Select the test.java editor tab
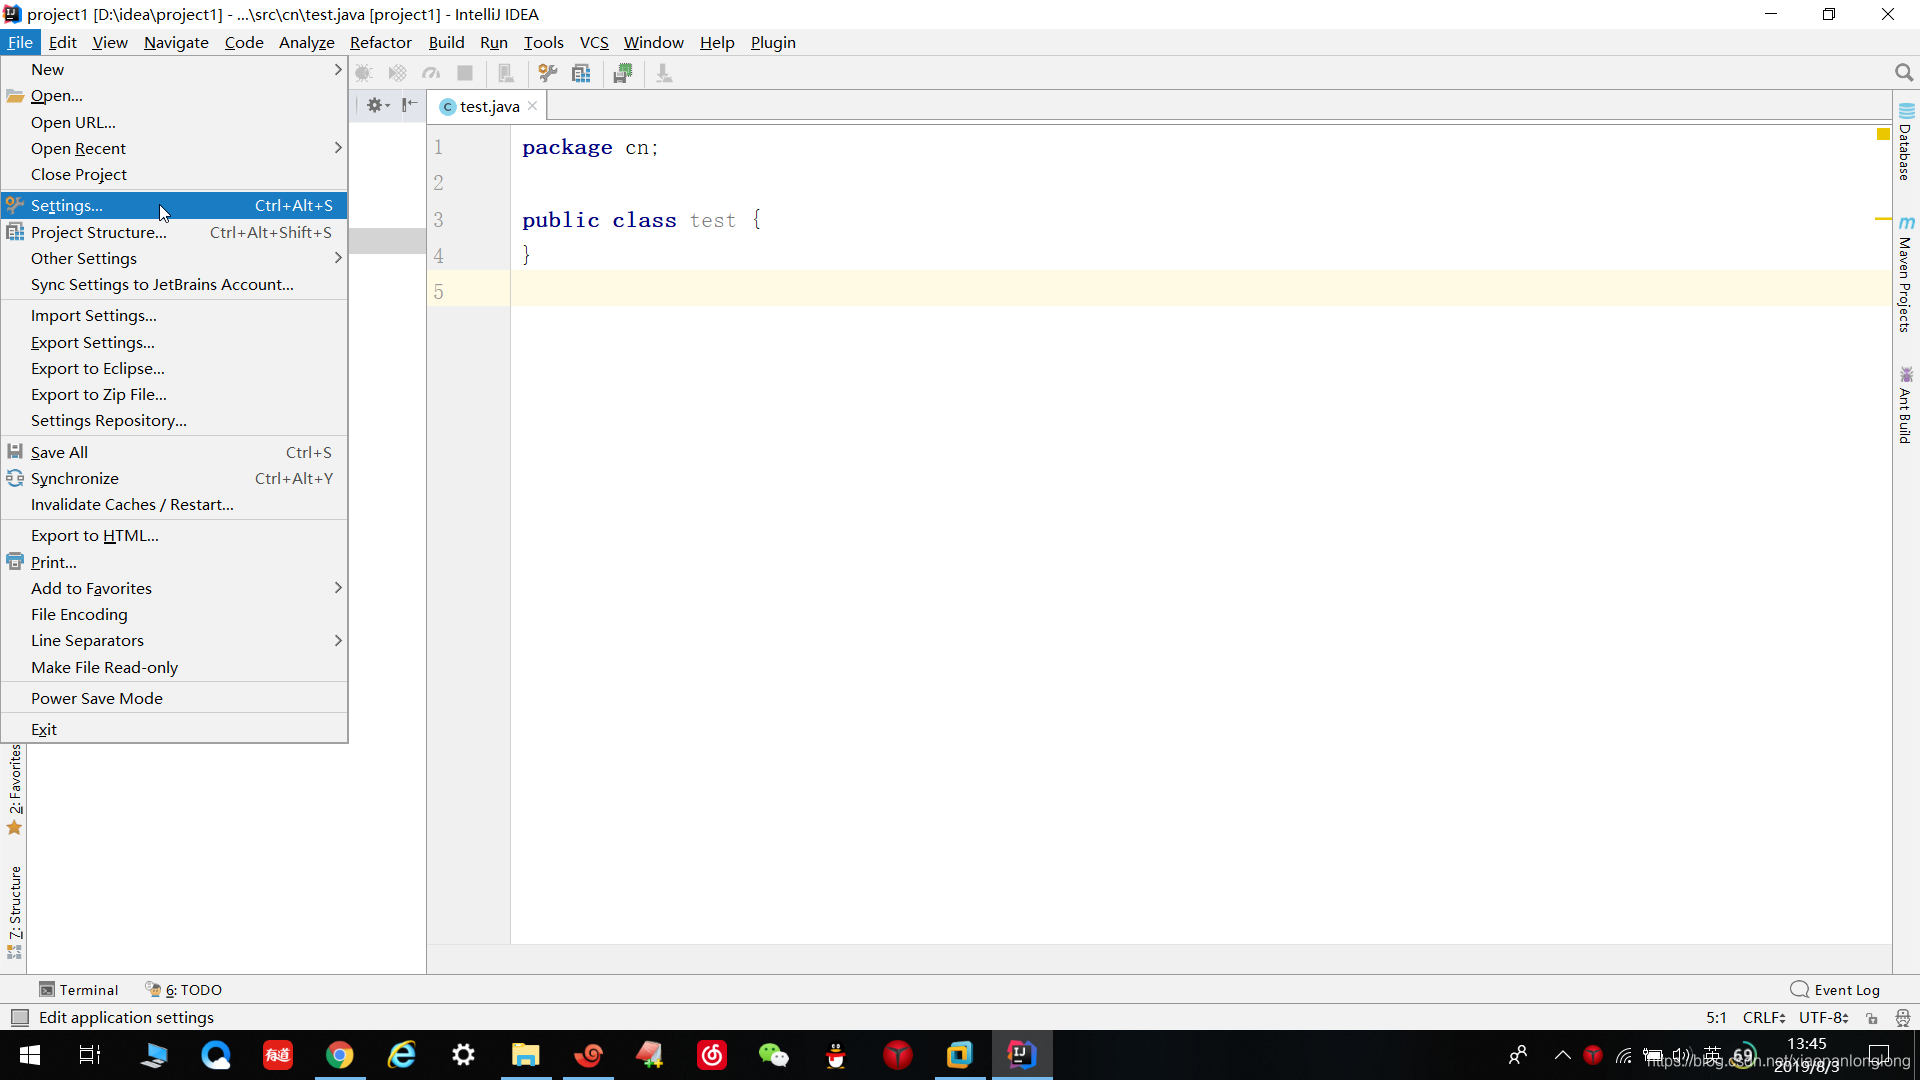Viewport: 1920px width, 1080px height. pyautogui.click(x=489, y=106)
